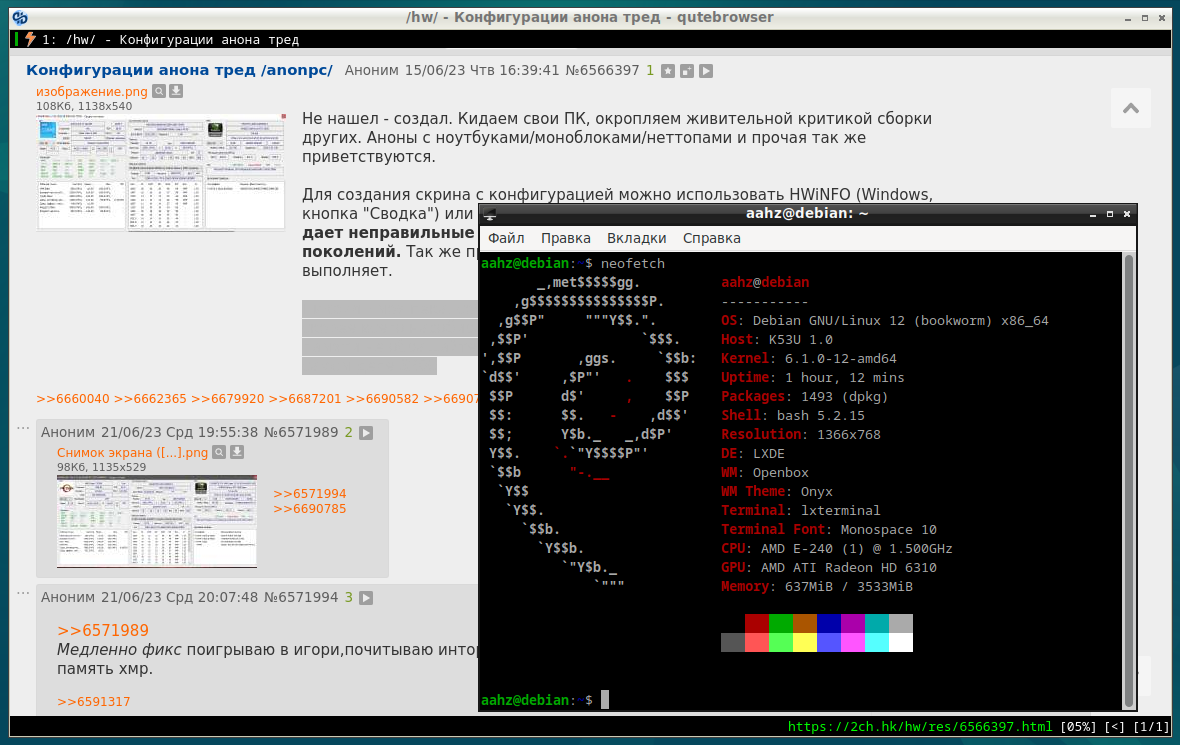Open reply link >>6571994
1180x745 pixels.
(309, 494)
